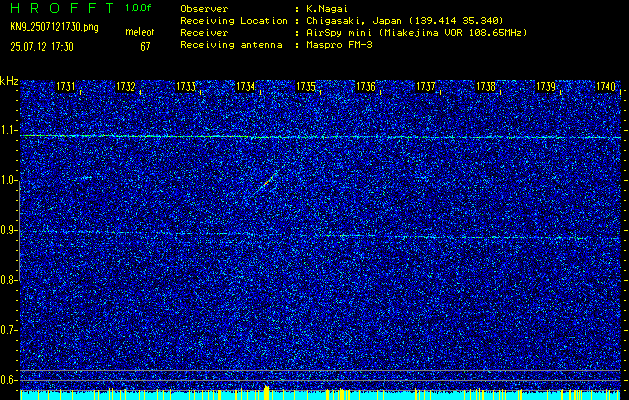Click the 1733 time marker
The image size is (629, 400).
[186, 86]
